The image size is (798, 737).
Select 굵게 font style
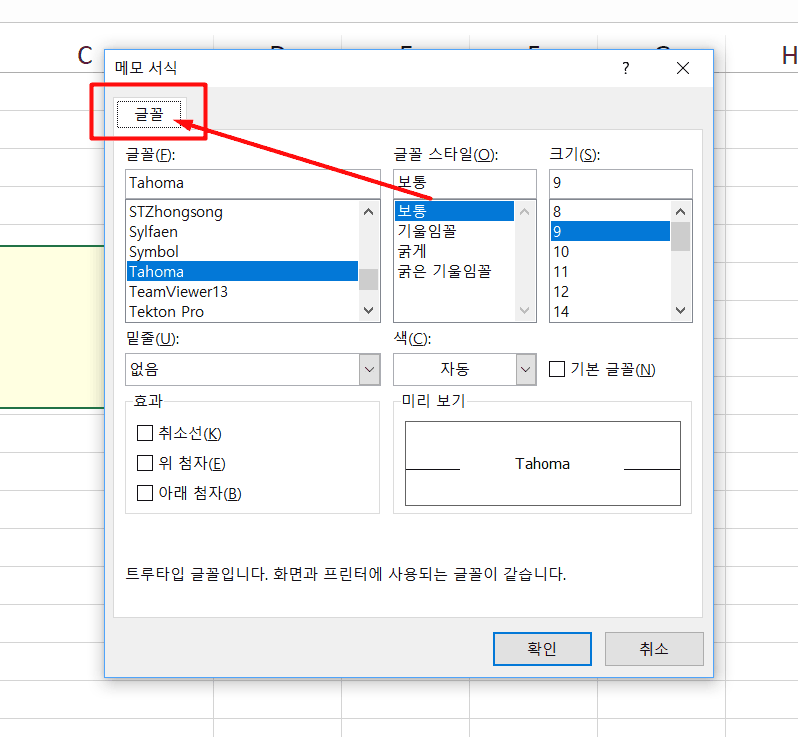(454, 251)
